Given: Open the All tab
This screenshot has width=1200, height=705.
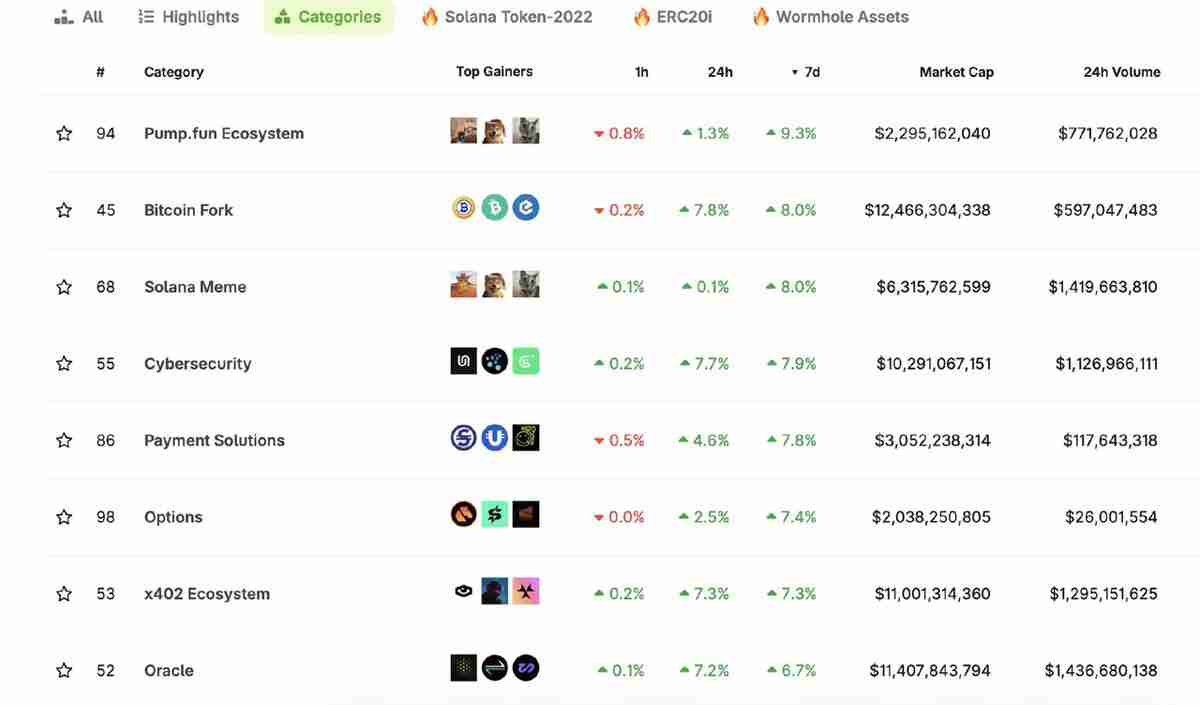Looking at the screenshot, I should click(79, 17).
